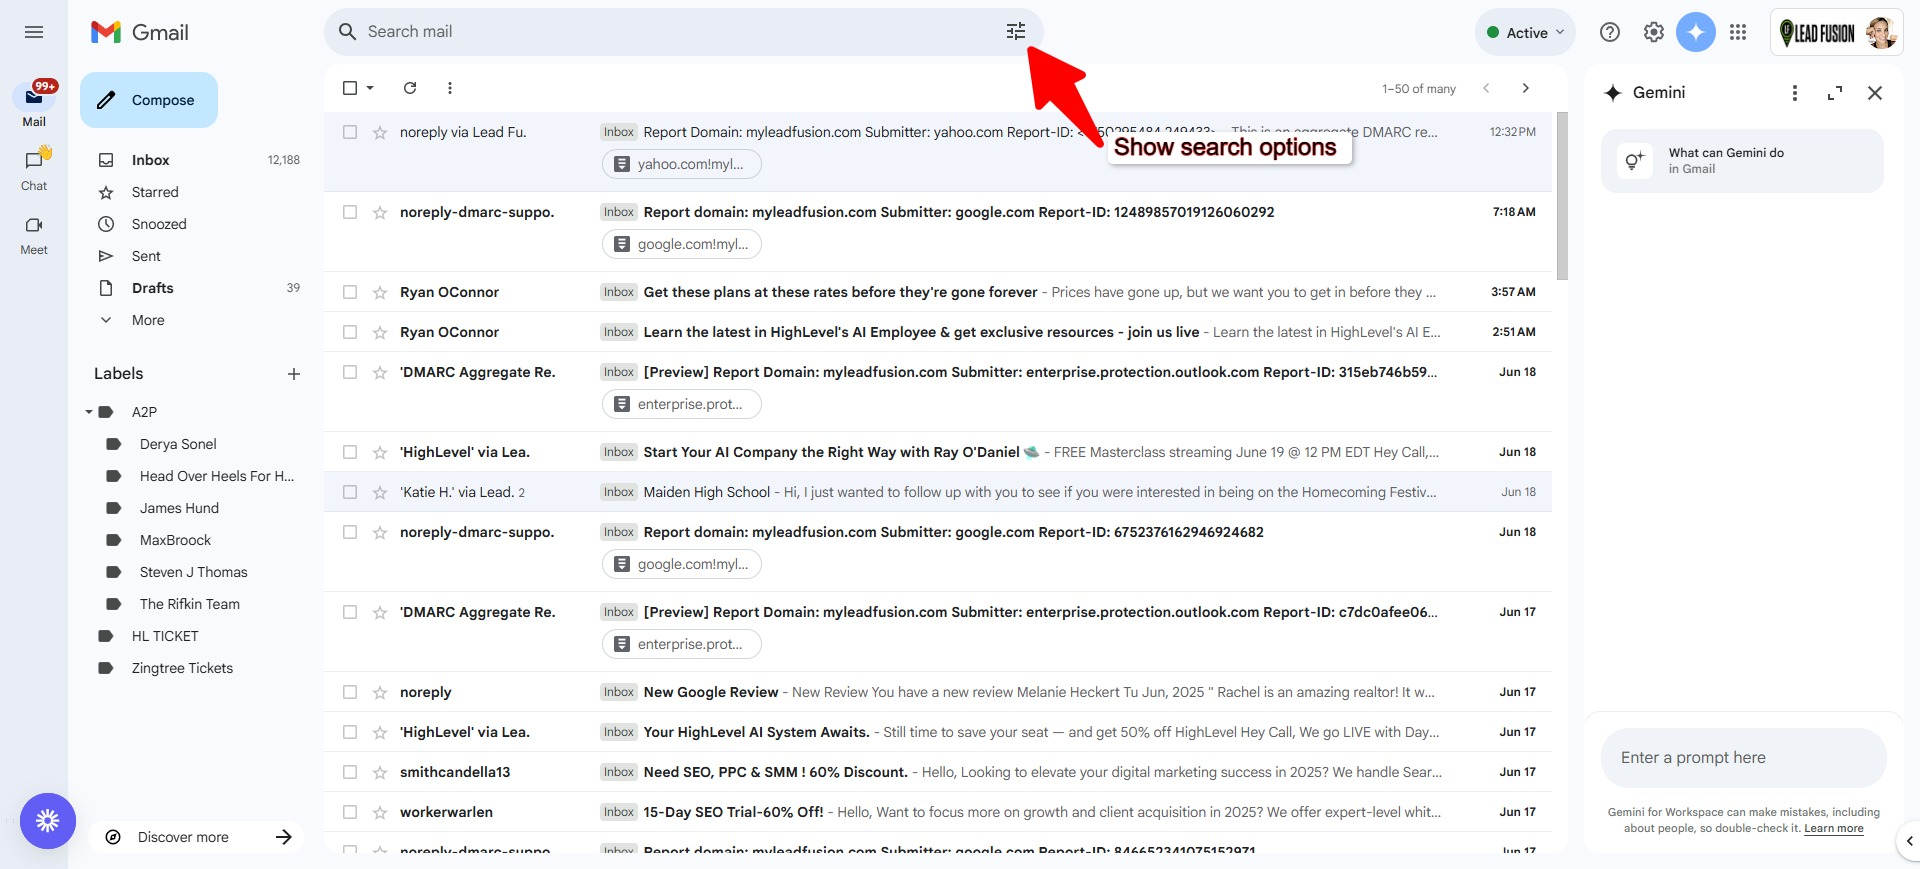This screenshot has width=1920, height=869.
Task: Click What can Gemini do suggestion
Action: [x=1742, y=160]
